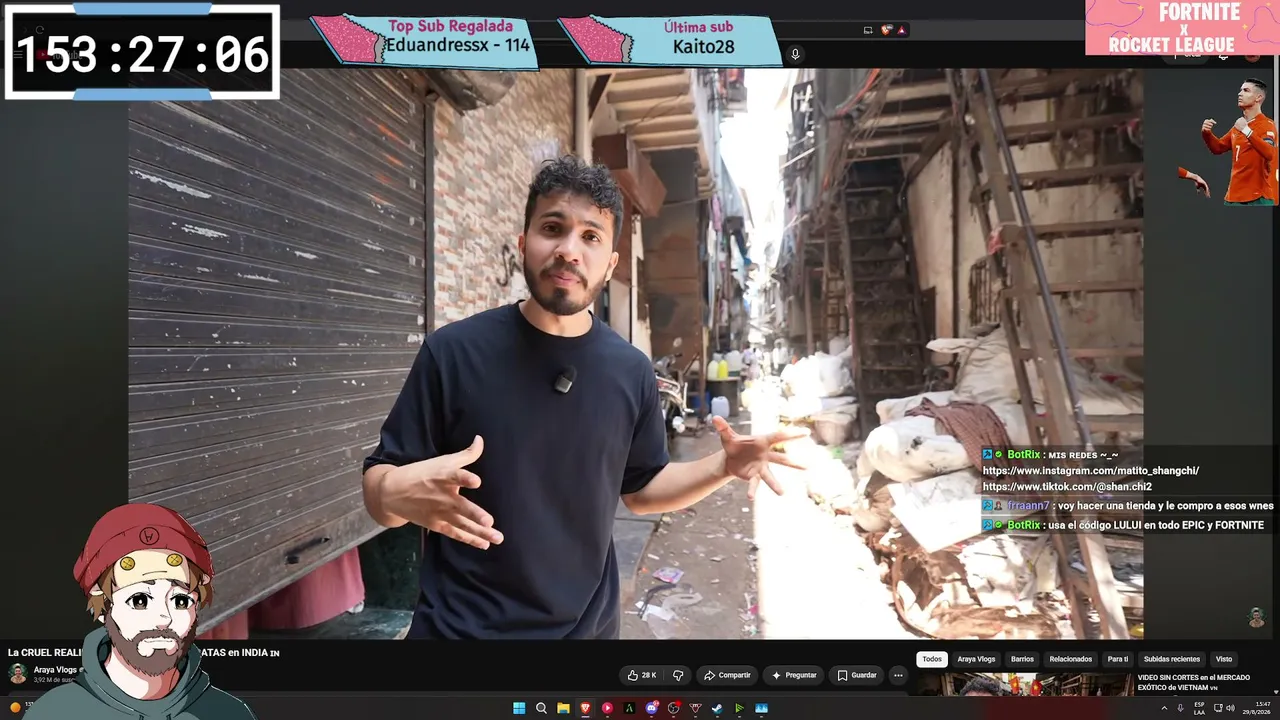Open the ESP LAA language switcher
1280x720 pixels.
click(1199, 708)
